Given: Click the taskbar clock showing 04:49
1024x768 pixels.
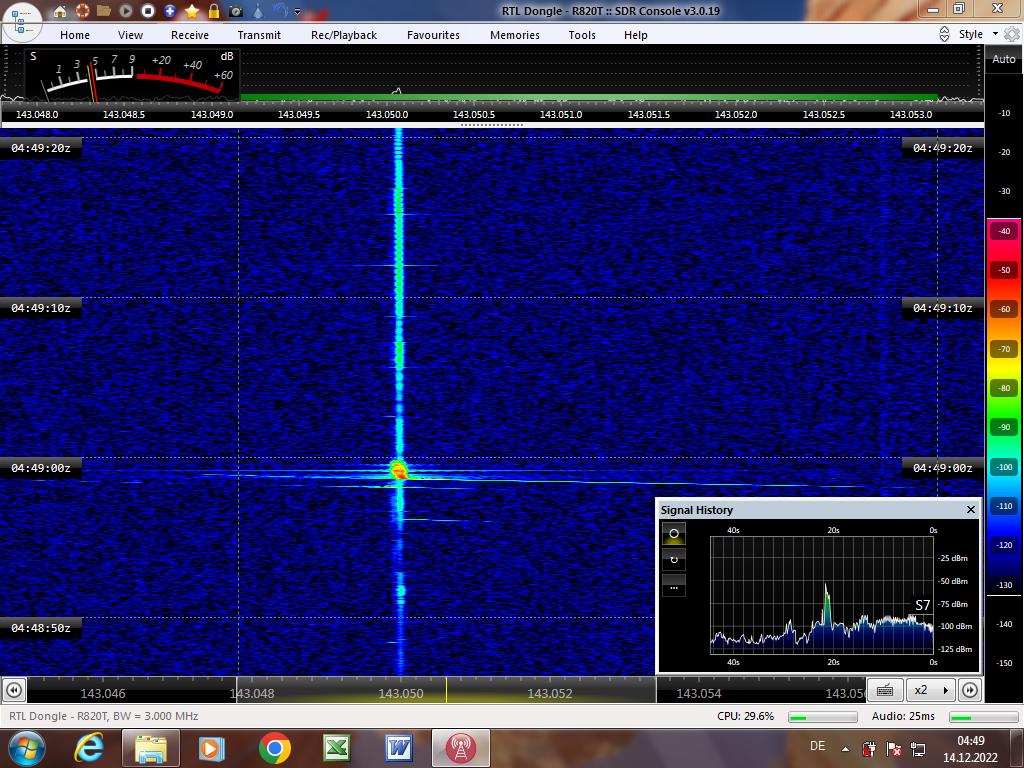Looking at the screenshot, I should coord(970,749).
